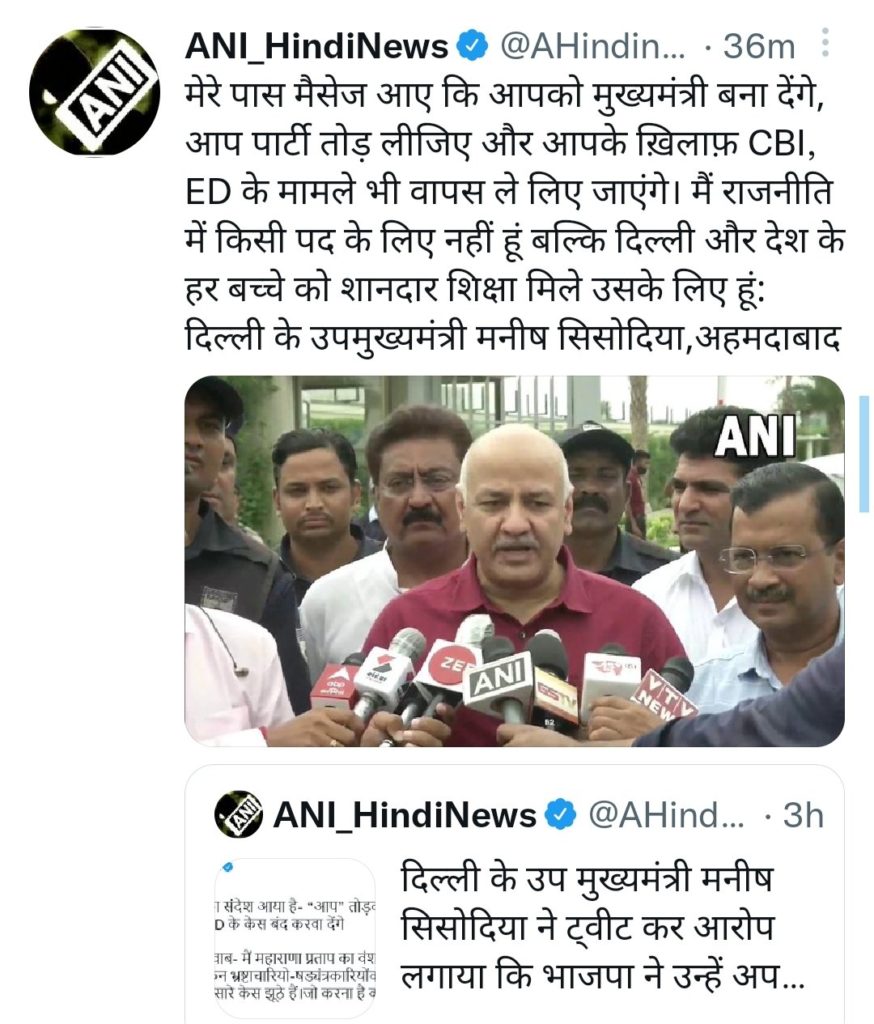Viewport: 874px width, 1024px height.
Task: Open the 36m timestamp of the tweet
Action: point(759,47)
